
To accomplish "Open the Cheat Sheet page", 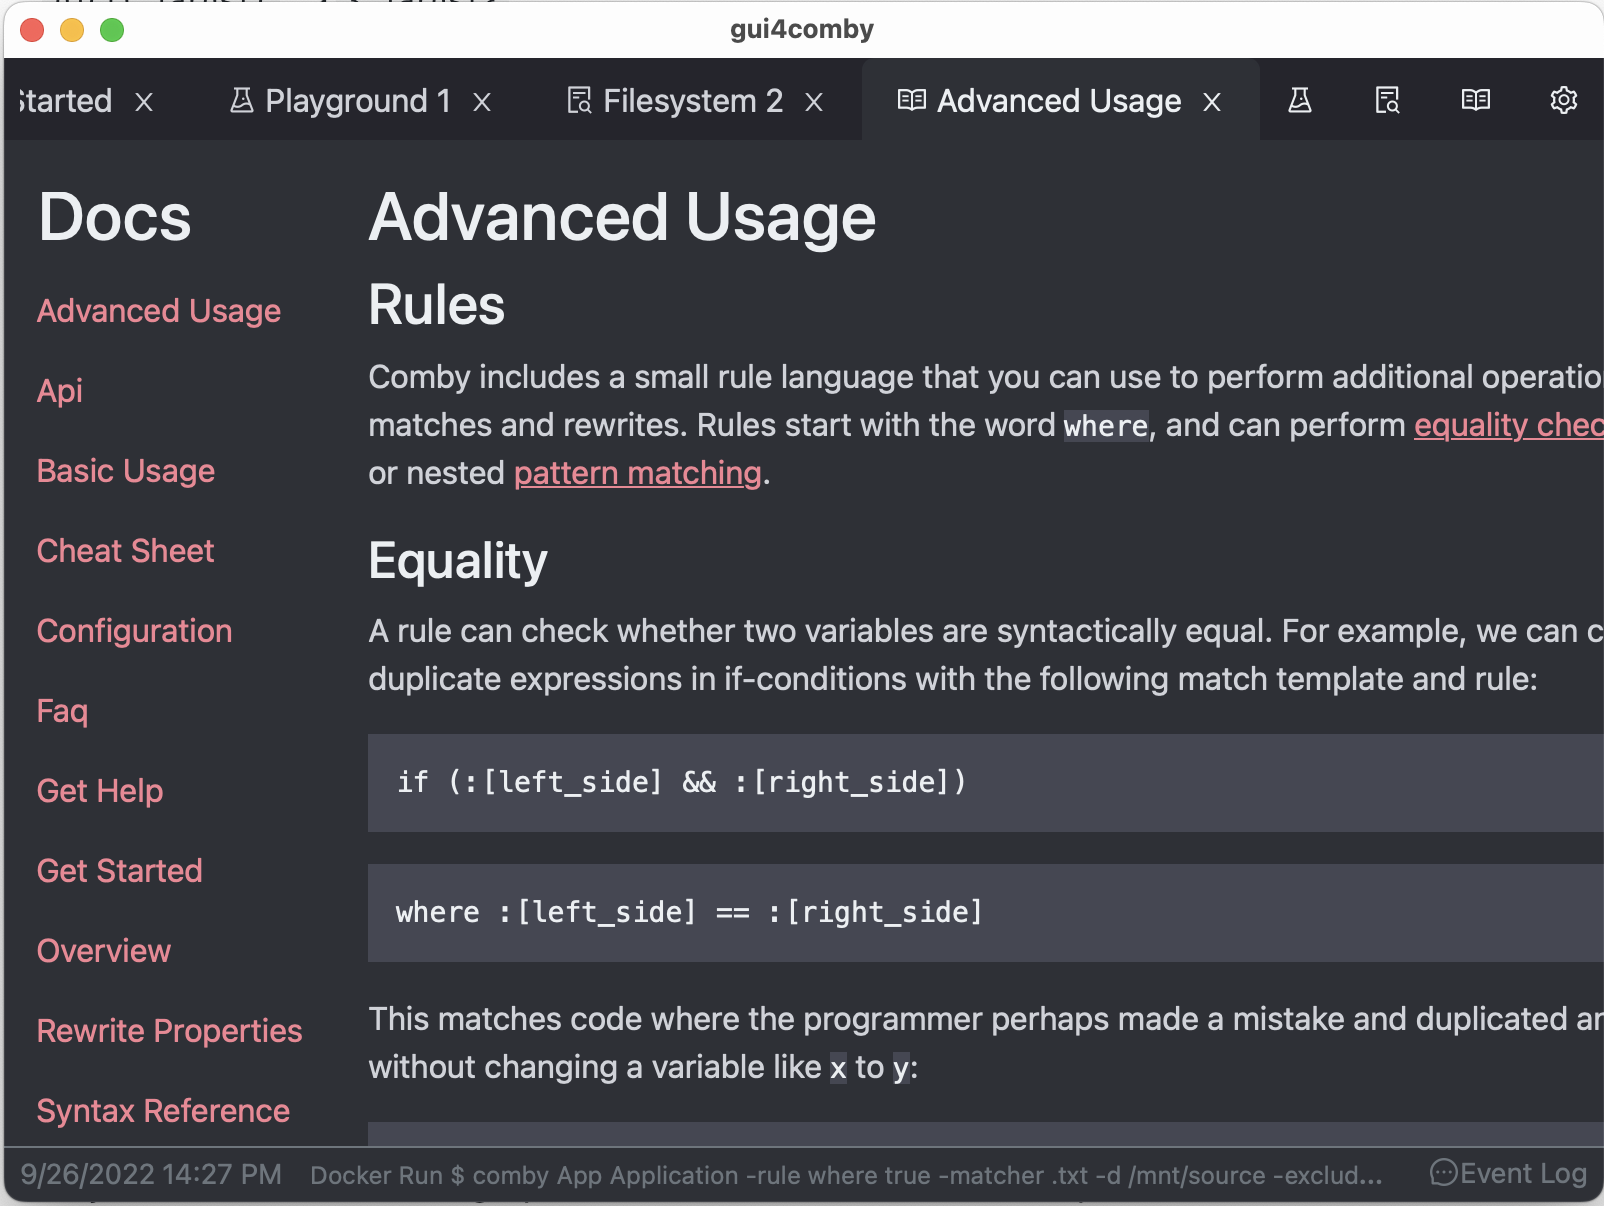I will click(125, 551).
